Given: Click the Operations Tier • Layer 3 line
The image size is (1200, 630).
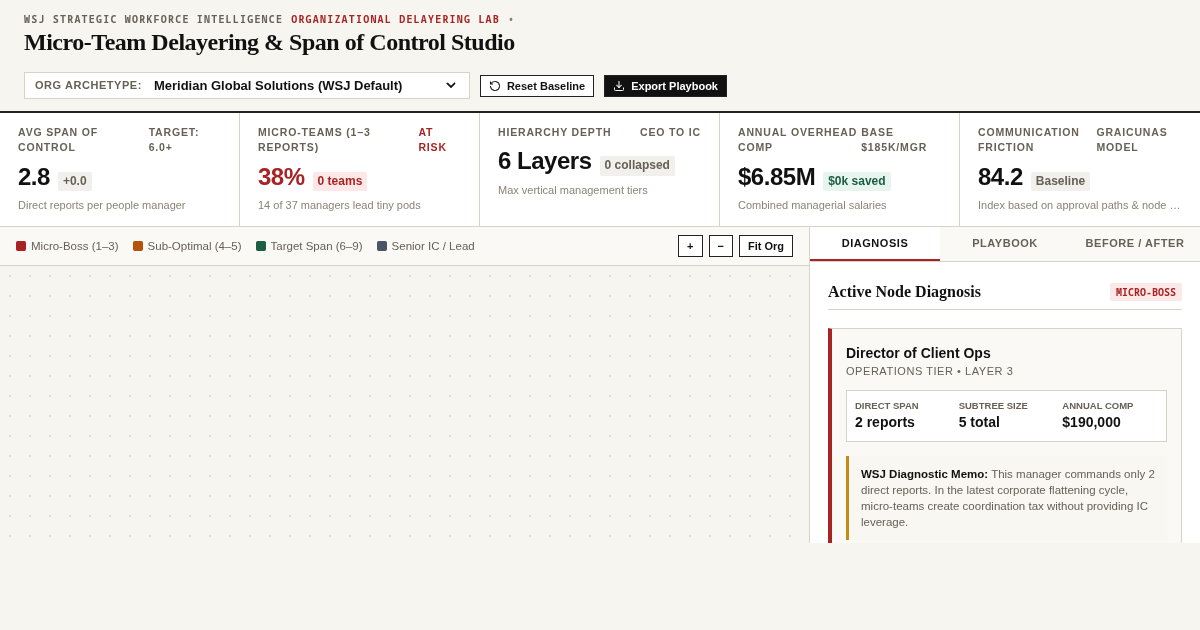Looking at the screenshot, I should 929,371.
